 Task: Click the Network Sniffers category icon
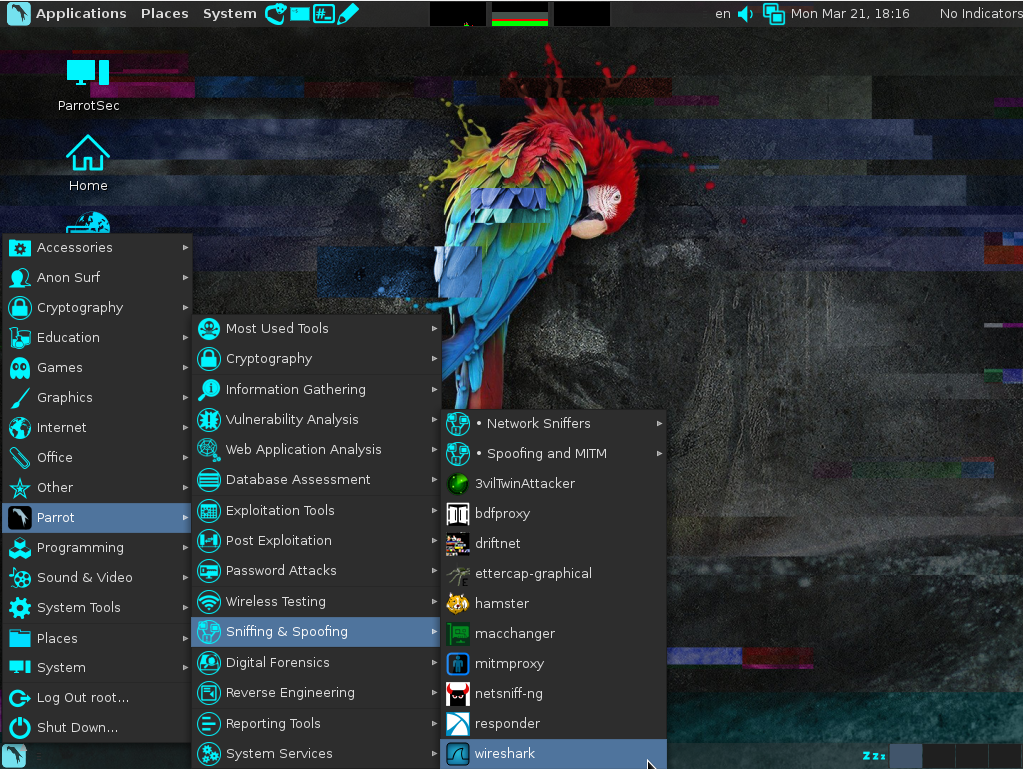coord(457,423)
